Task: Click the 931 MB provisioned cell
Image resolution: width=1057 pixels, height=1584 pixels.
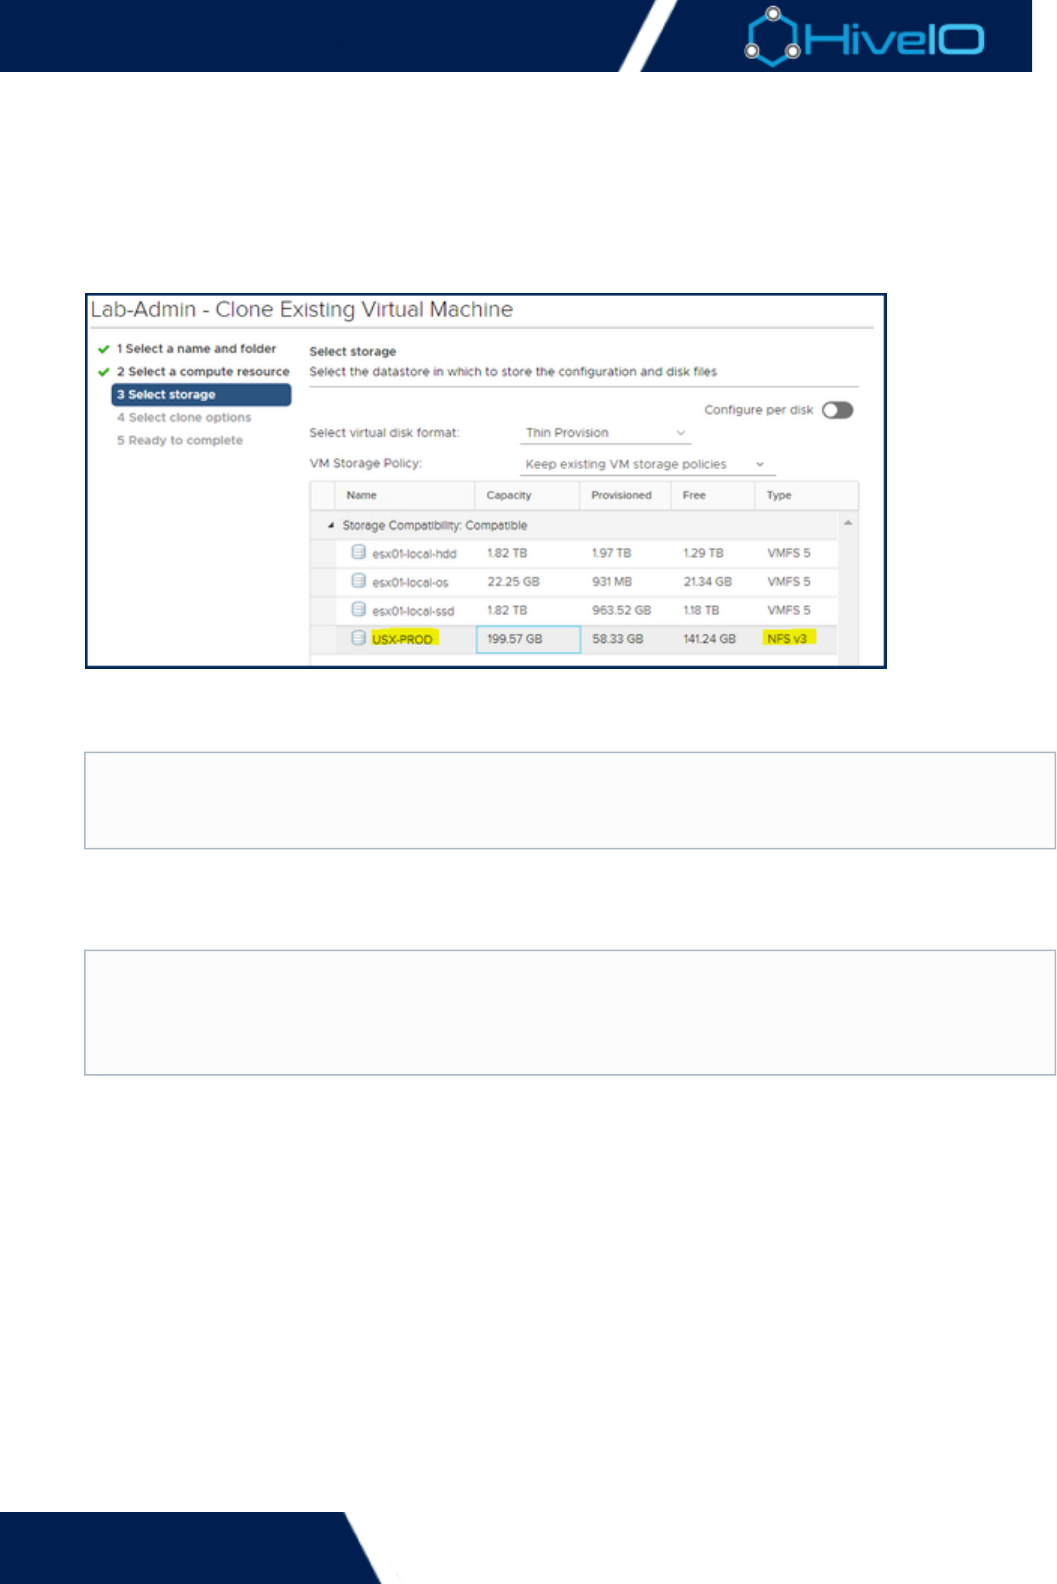Action: click(x=612, y=582)
